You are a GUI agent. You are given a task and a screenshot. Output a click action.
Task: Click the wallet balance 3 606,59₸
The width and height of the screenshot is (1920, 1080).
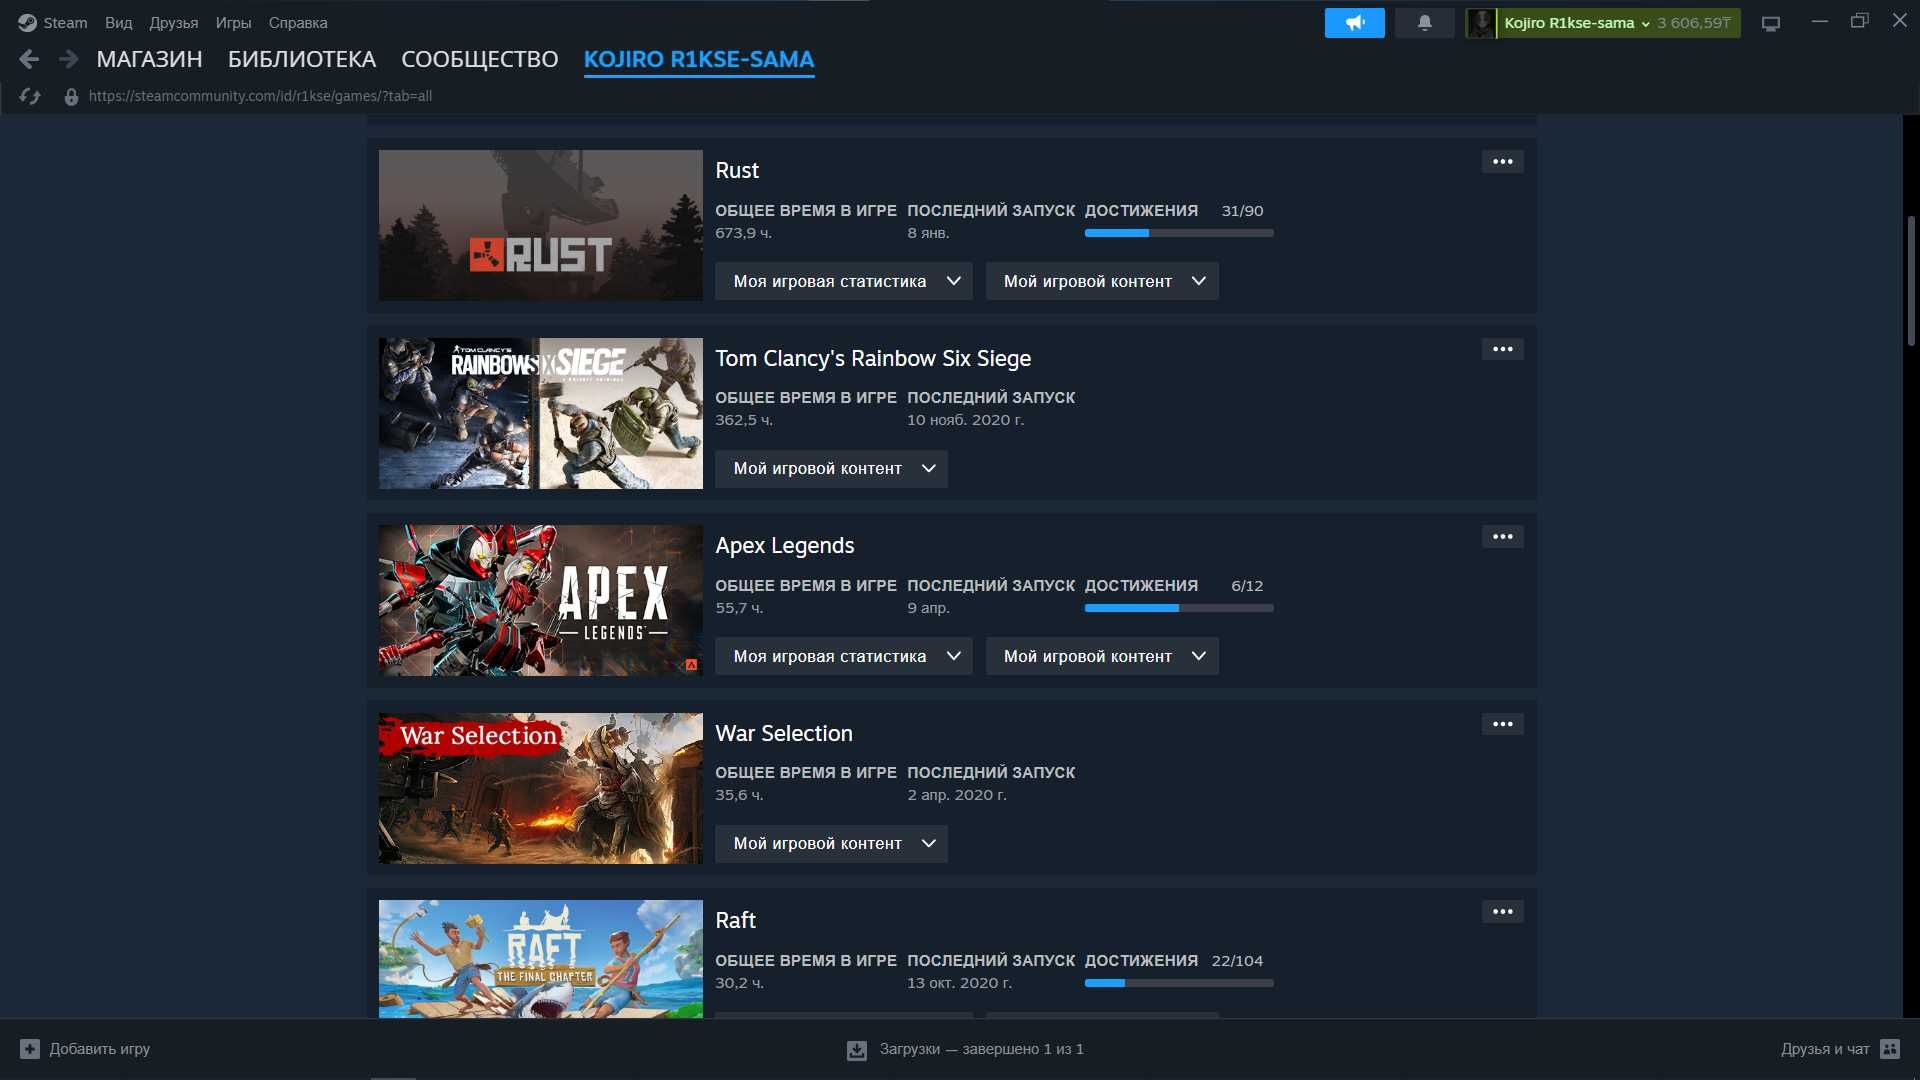[x=1694, y=23]
